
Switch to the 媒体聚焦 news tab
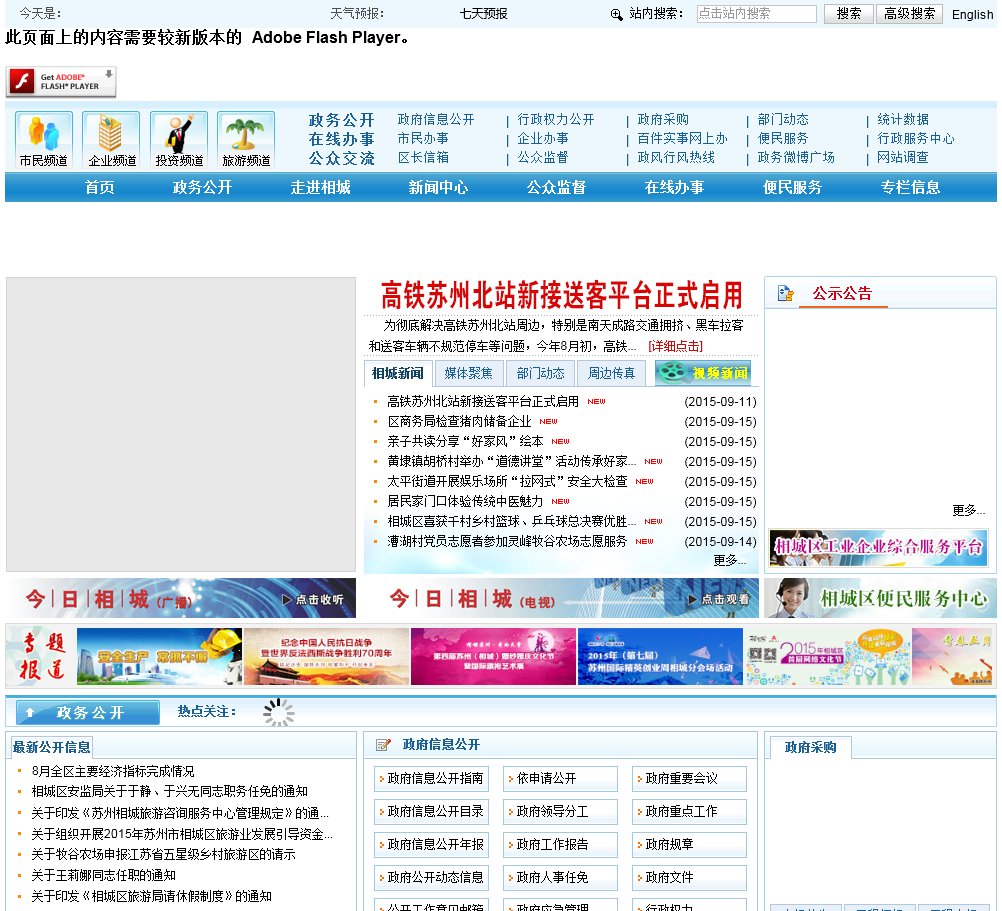point(468,373)
